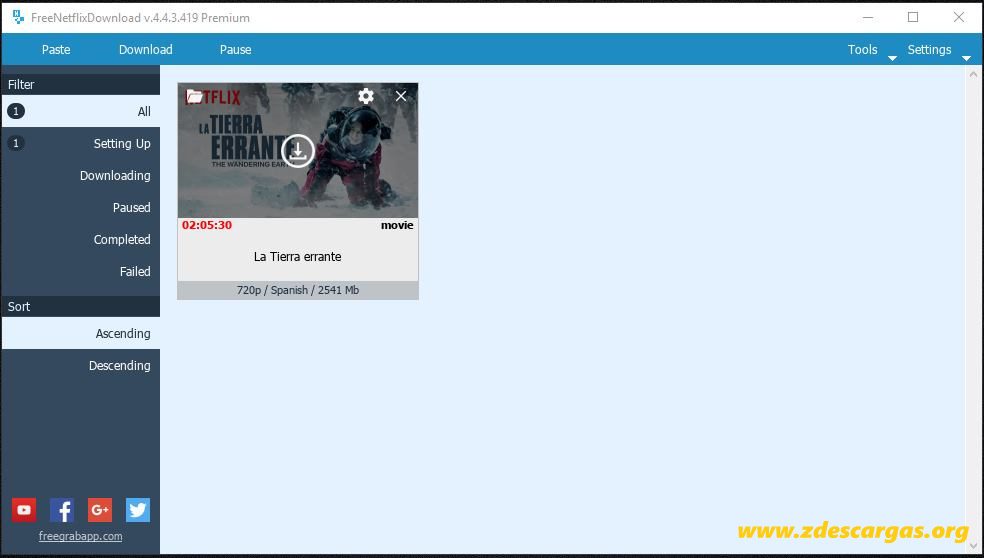
Task: Click the 720p / Spanish / 2541 Mb info bar
Action: (298, 290)
